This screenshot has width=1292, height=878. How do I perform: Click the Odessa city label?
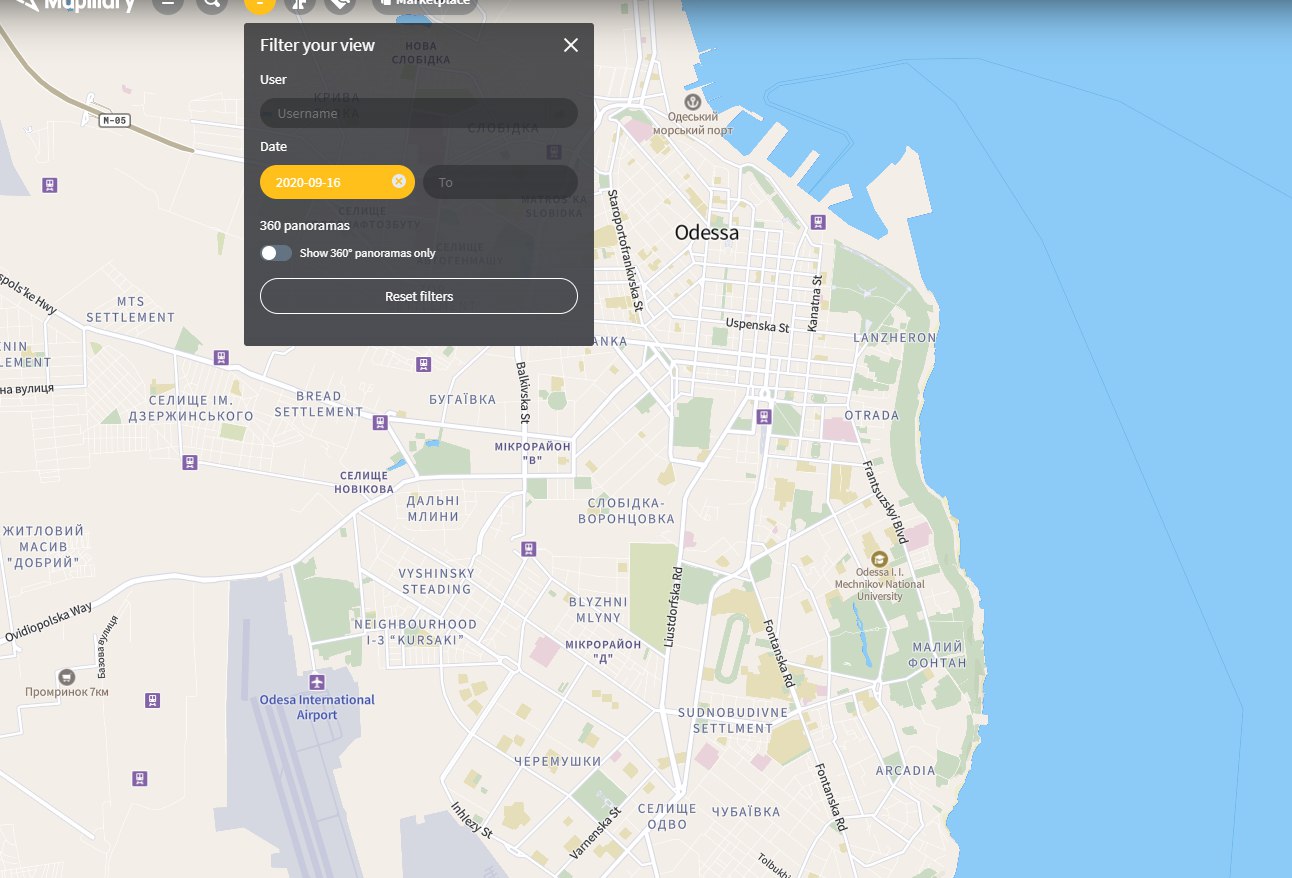pos(707,232)
